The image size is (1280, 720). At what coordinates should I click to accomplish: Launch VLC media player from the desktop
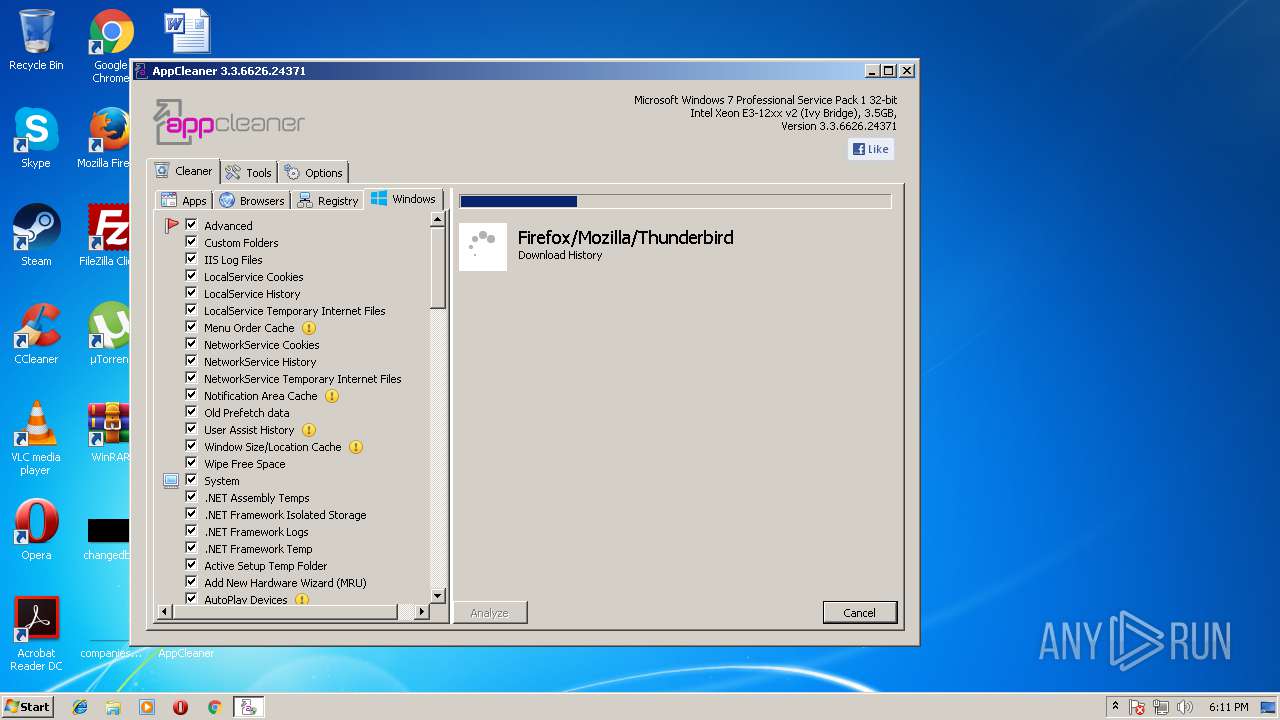[x=36, y=438]
